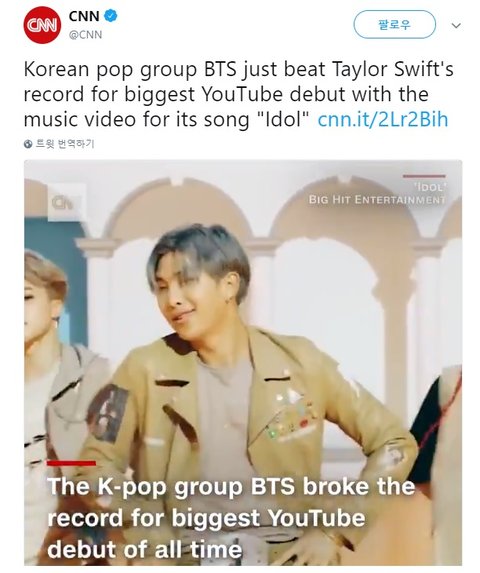Viewport: 480px width, 573px height.
Task: Open the CNN profile avatar logo
Action: tap(42, 25)
